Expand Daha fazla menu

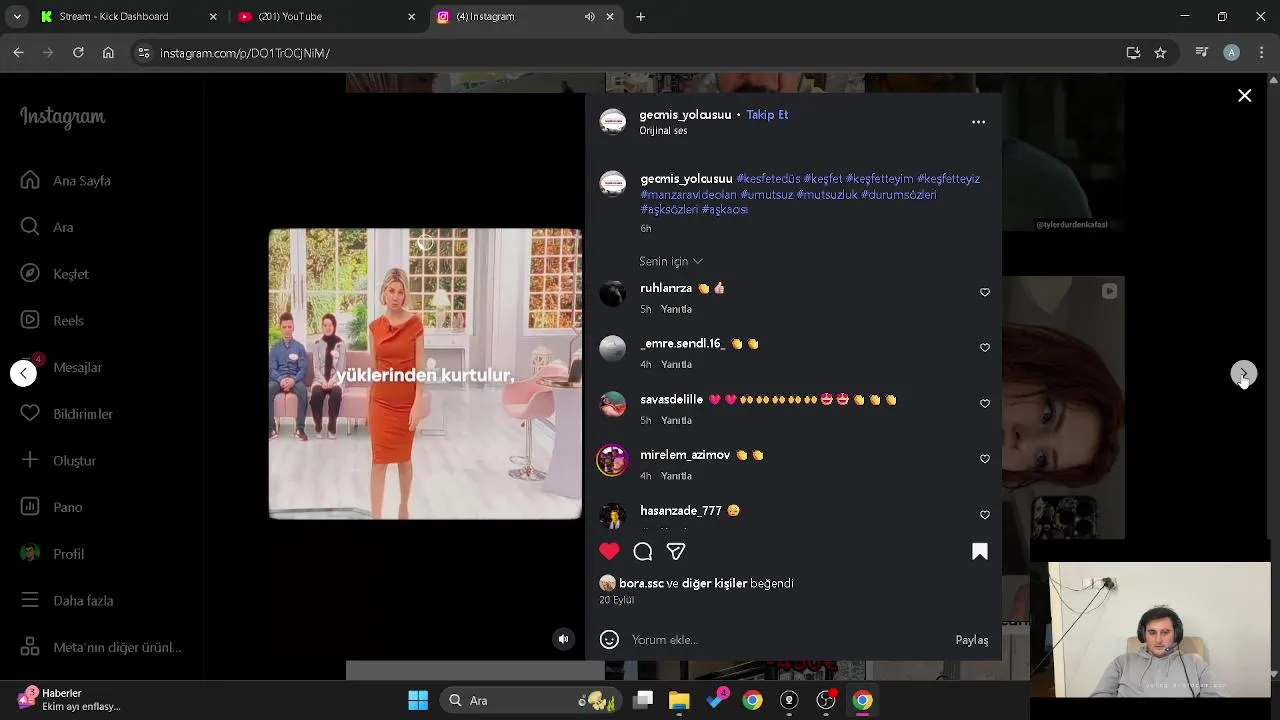tap(68, 601)
